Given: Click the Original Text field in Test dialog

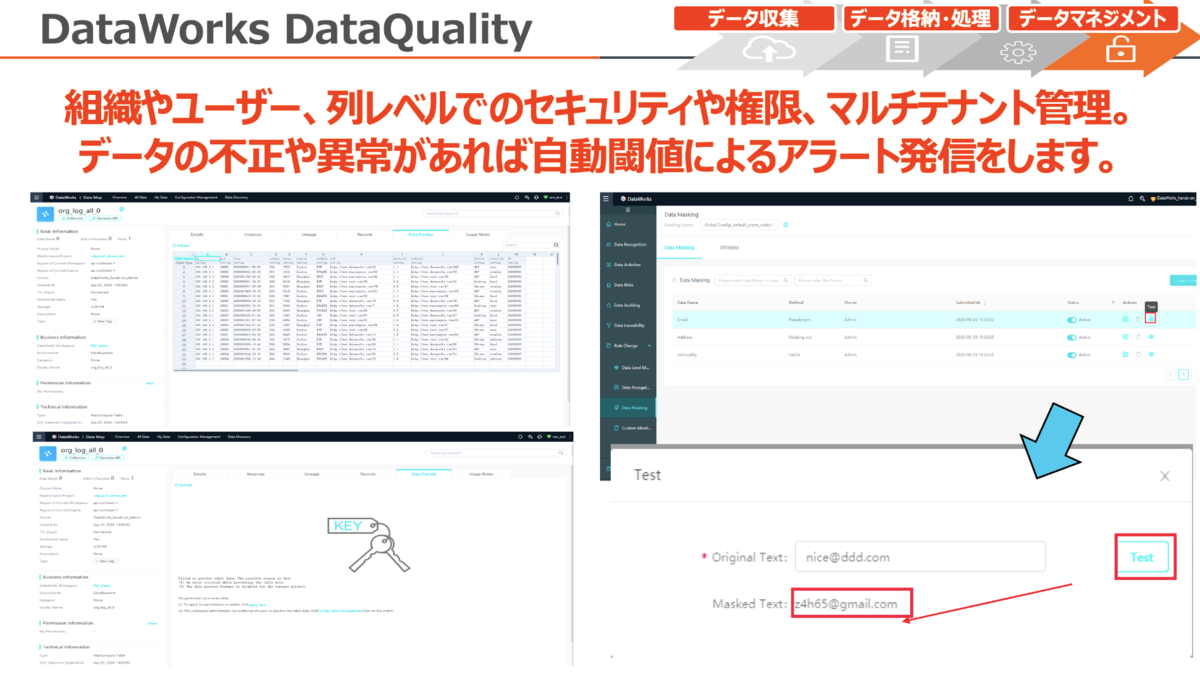Looking at the screenshot, I should [x=919, y=557].
